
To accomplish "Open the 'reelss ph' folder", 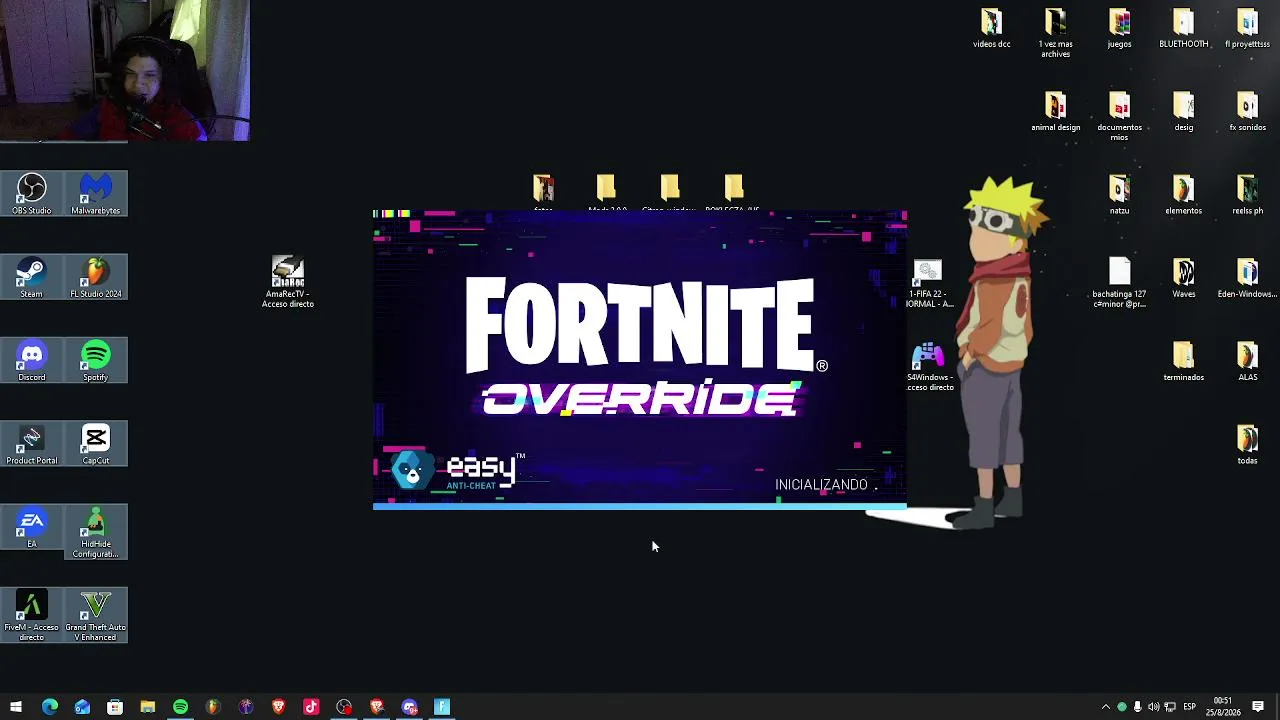I will click(1247, 195).
